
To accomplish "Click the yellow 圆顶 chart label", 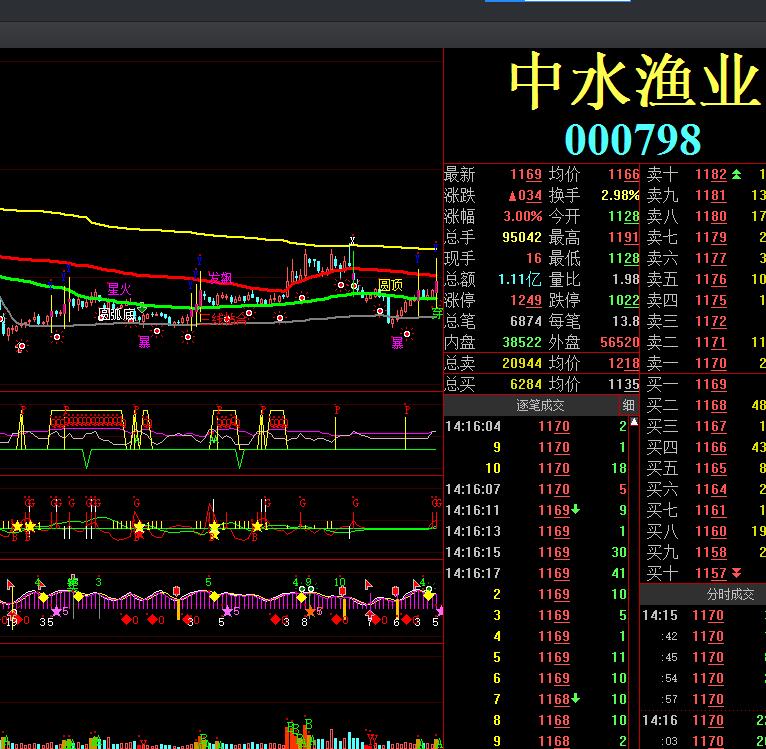I will (390, 285).
